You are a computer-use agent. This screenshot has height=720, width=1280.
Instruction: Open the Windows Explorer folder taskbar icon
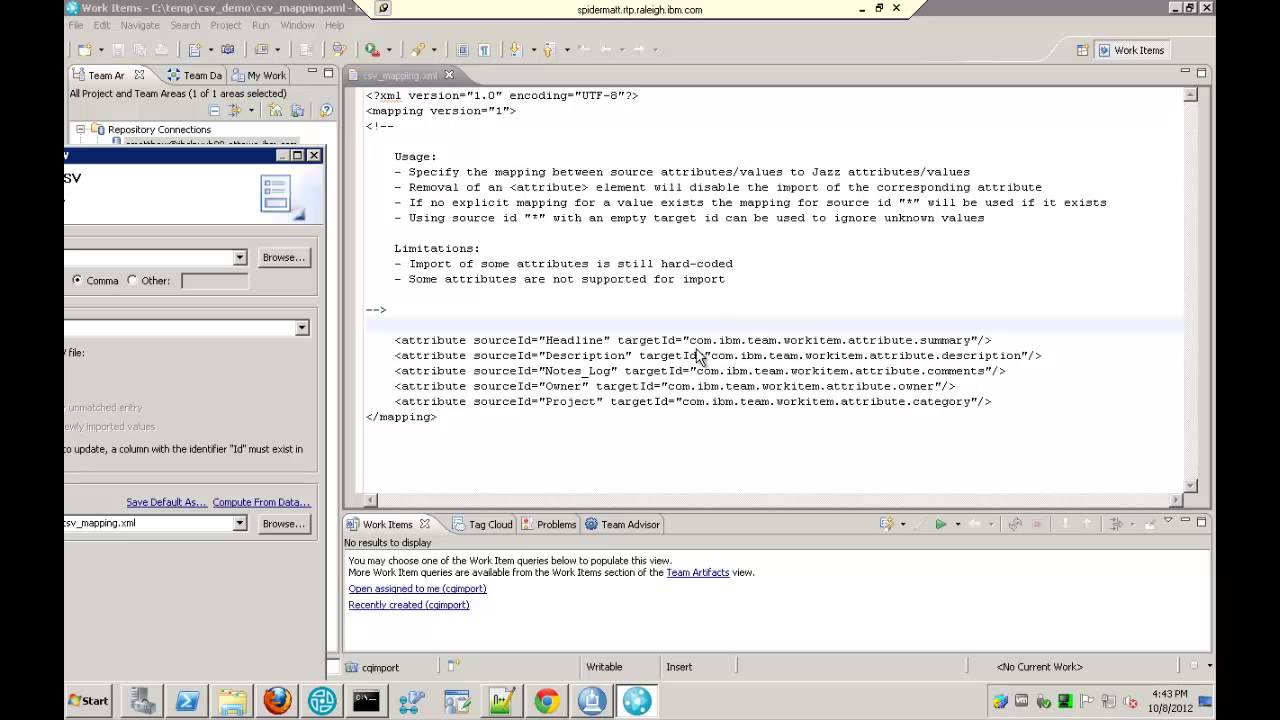pyautogui.click(x=232, y=701)
